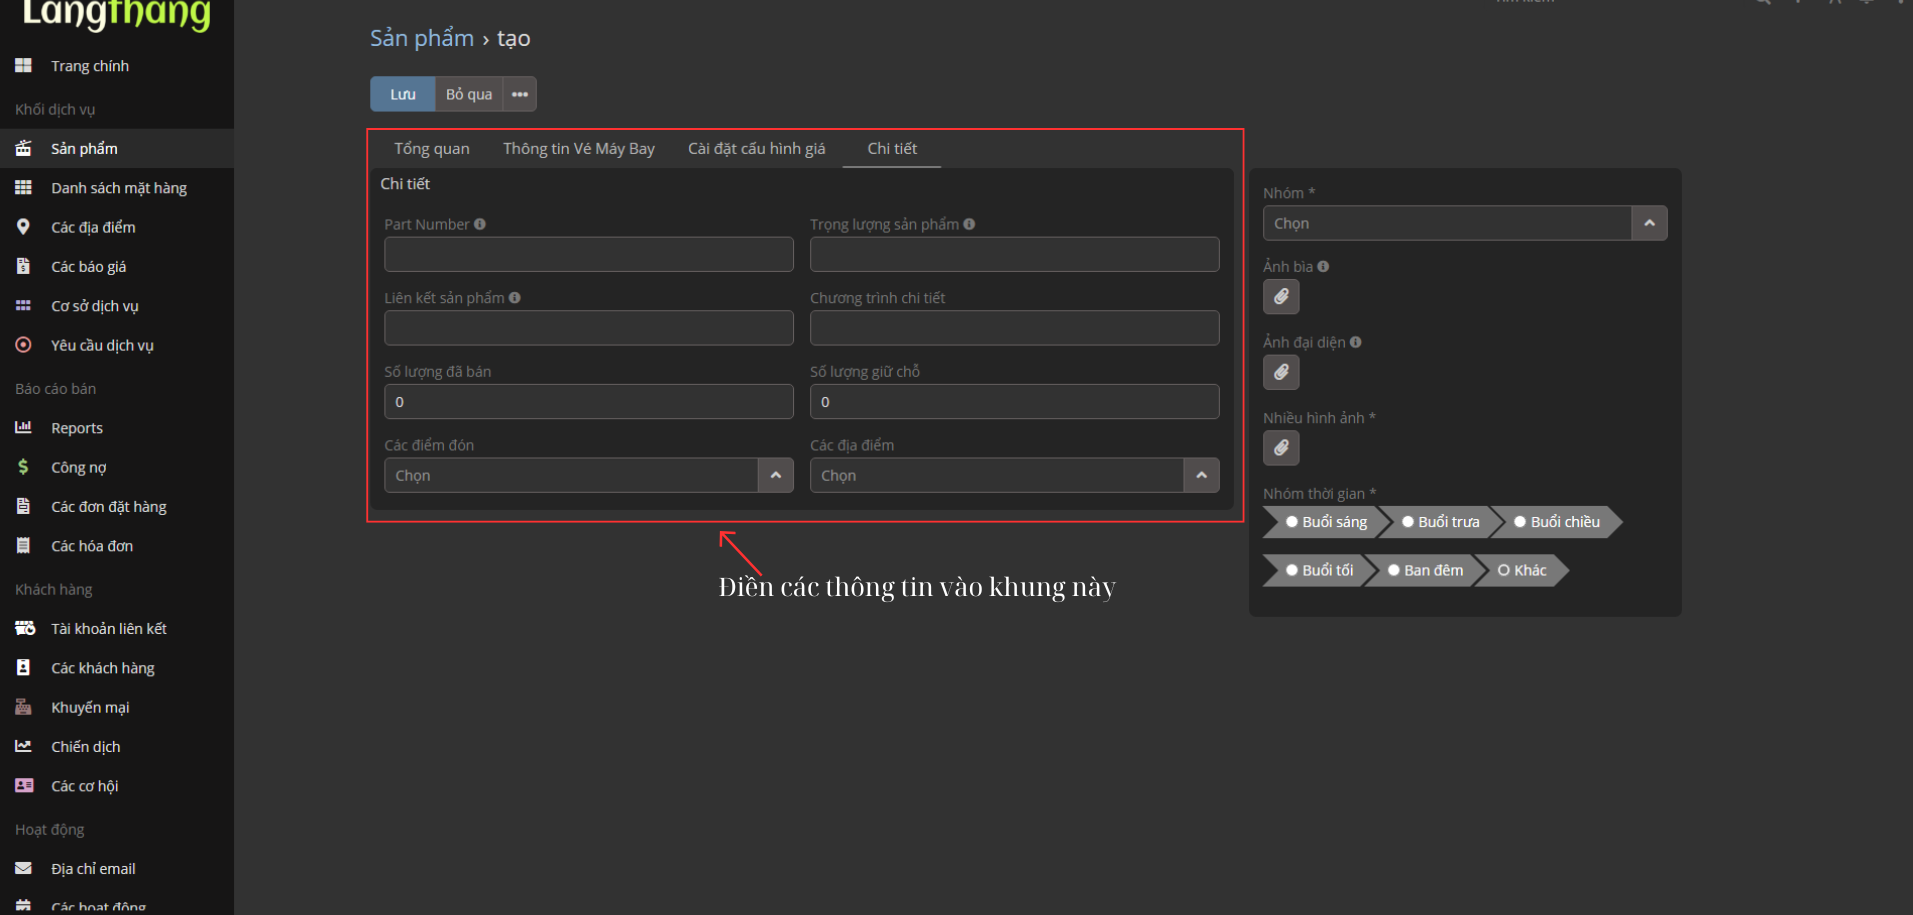Open the Cài đặt cấu hình giá tab

[756, 148]
